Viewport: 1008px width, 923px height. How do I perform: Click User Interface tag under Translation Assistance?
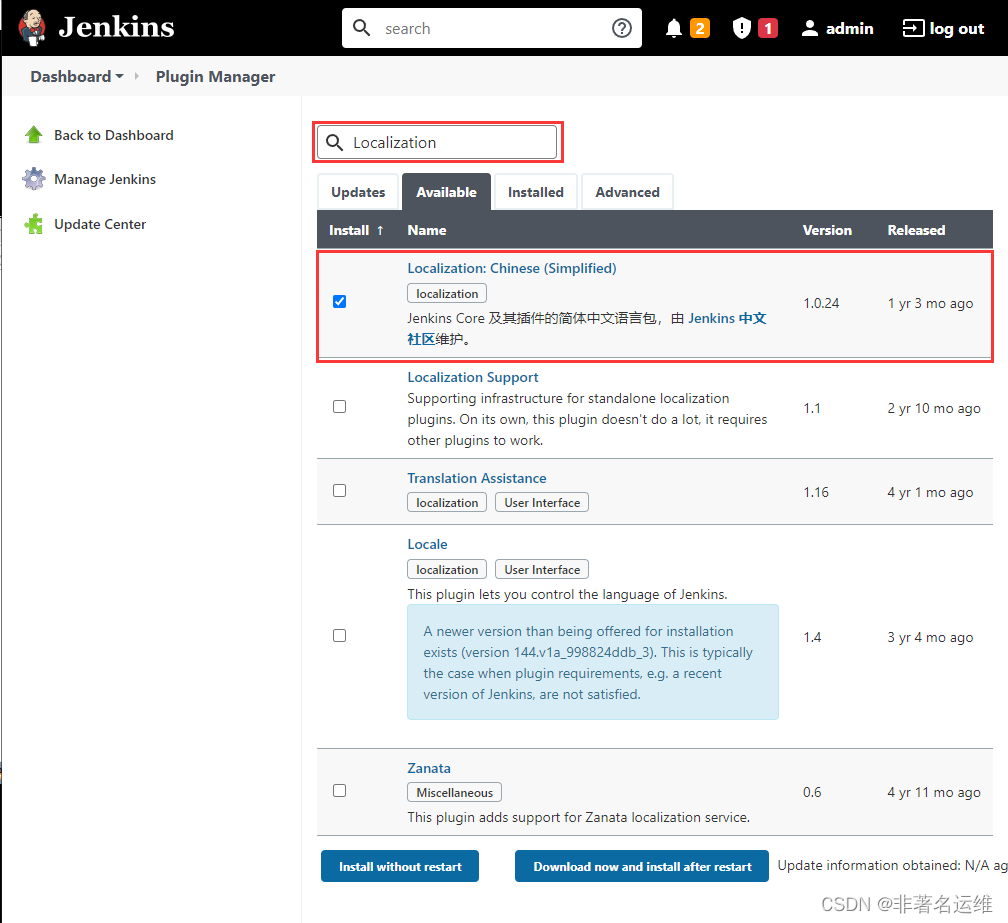[542, 503]
